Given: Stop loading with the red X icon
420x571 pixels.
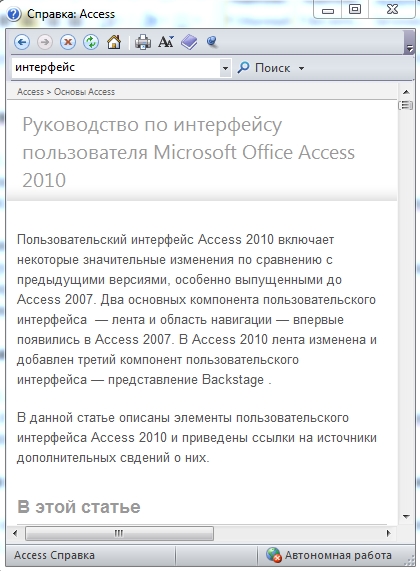Looking at the screenshot, I should [x=68, y=42].
